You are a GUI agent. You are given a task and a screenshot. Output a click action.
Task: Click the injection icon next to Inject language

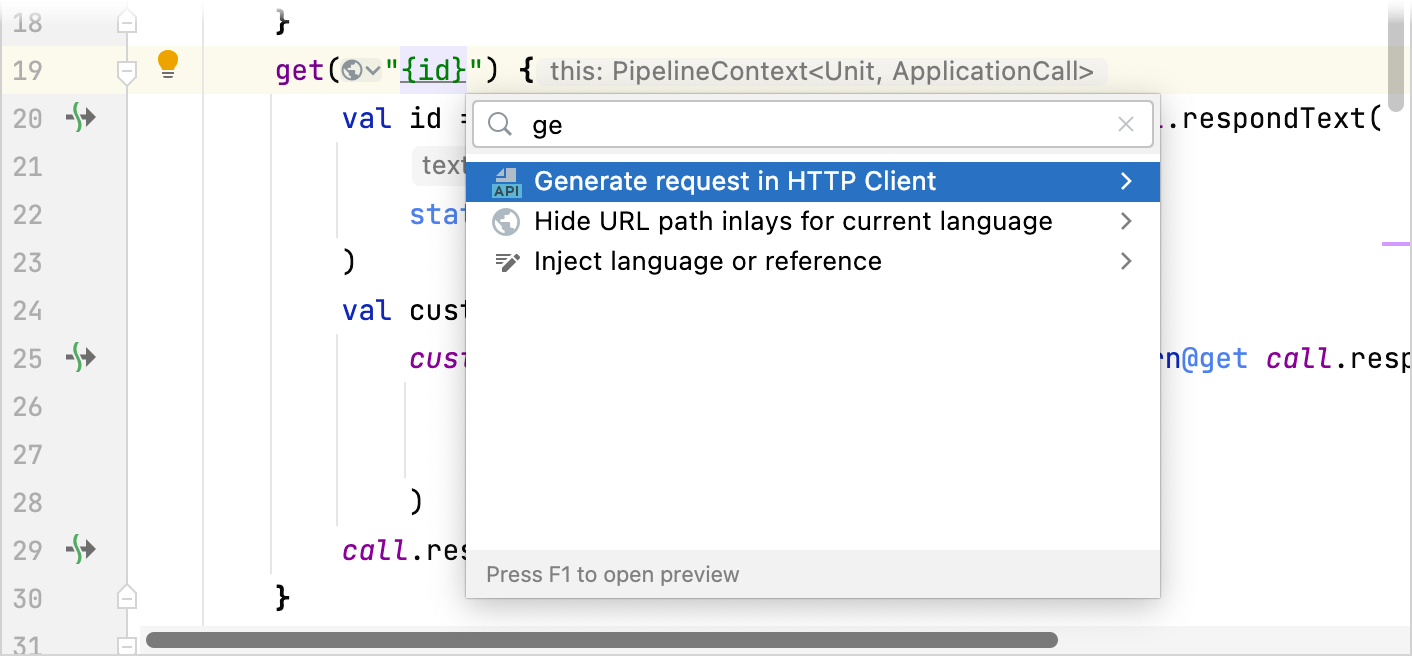pos(506,261)
